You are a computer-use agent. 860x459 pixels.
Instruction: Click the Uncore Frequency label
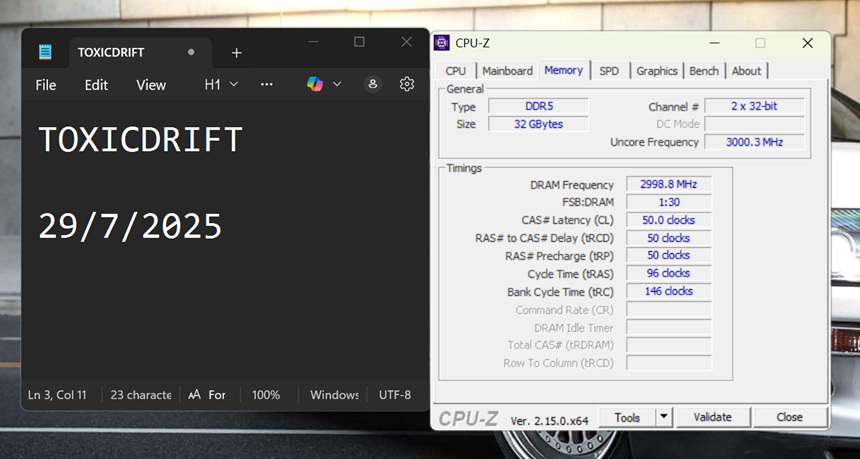click(x=654, y=142)
